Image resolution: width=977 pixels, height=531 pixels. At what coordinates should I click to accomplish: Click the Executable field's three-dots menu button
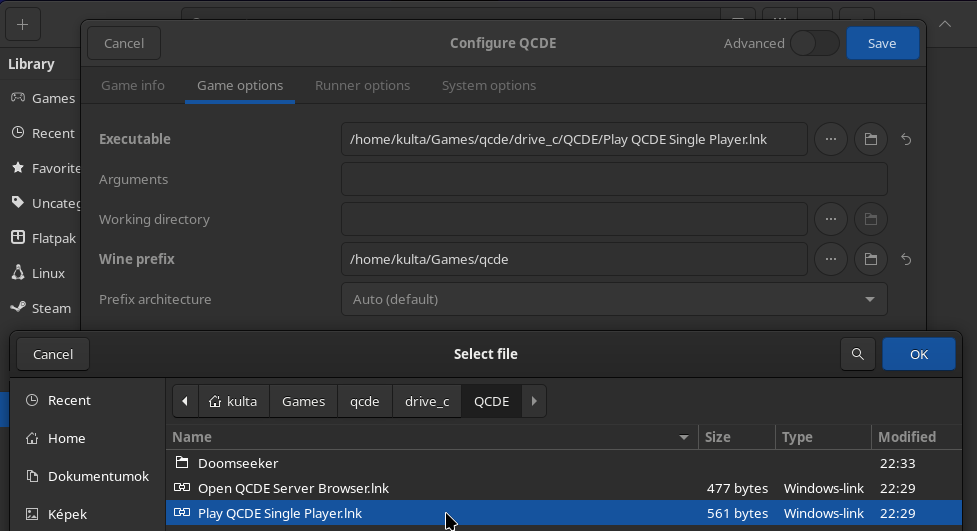coord(830,139)
